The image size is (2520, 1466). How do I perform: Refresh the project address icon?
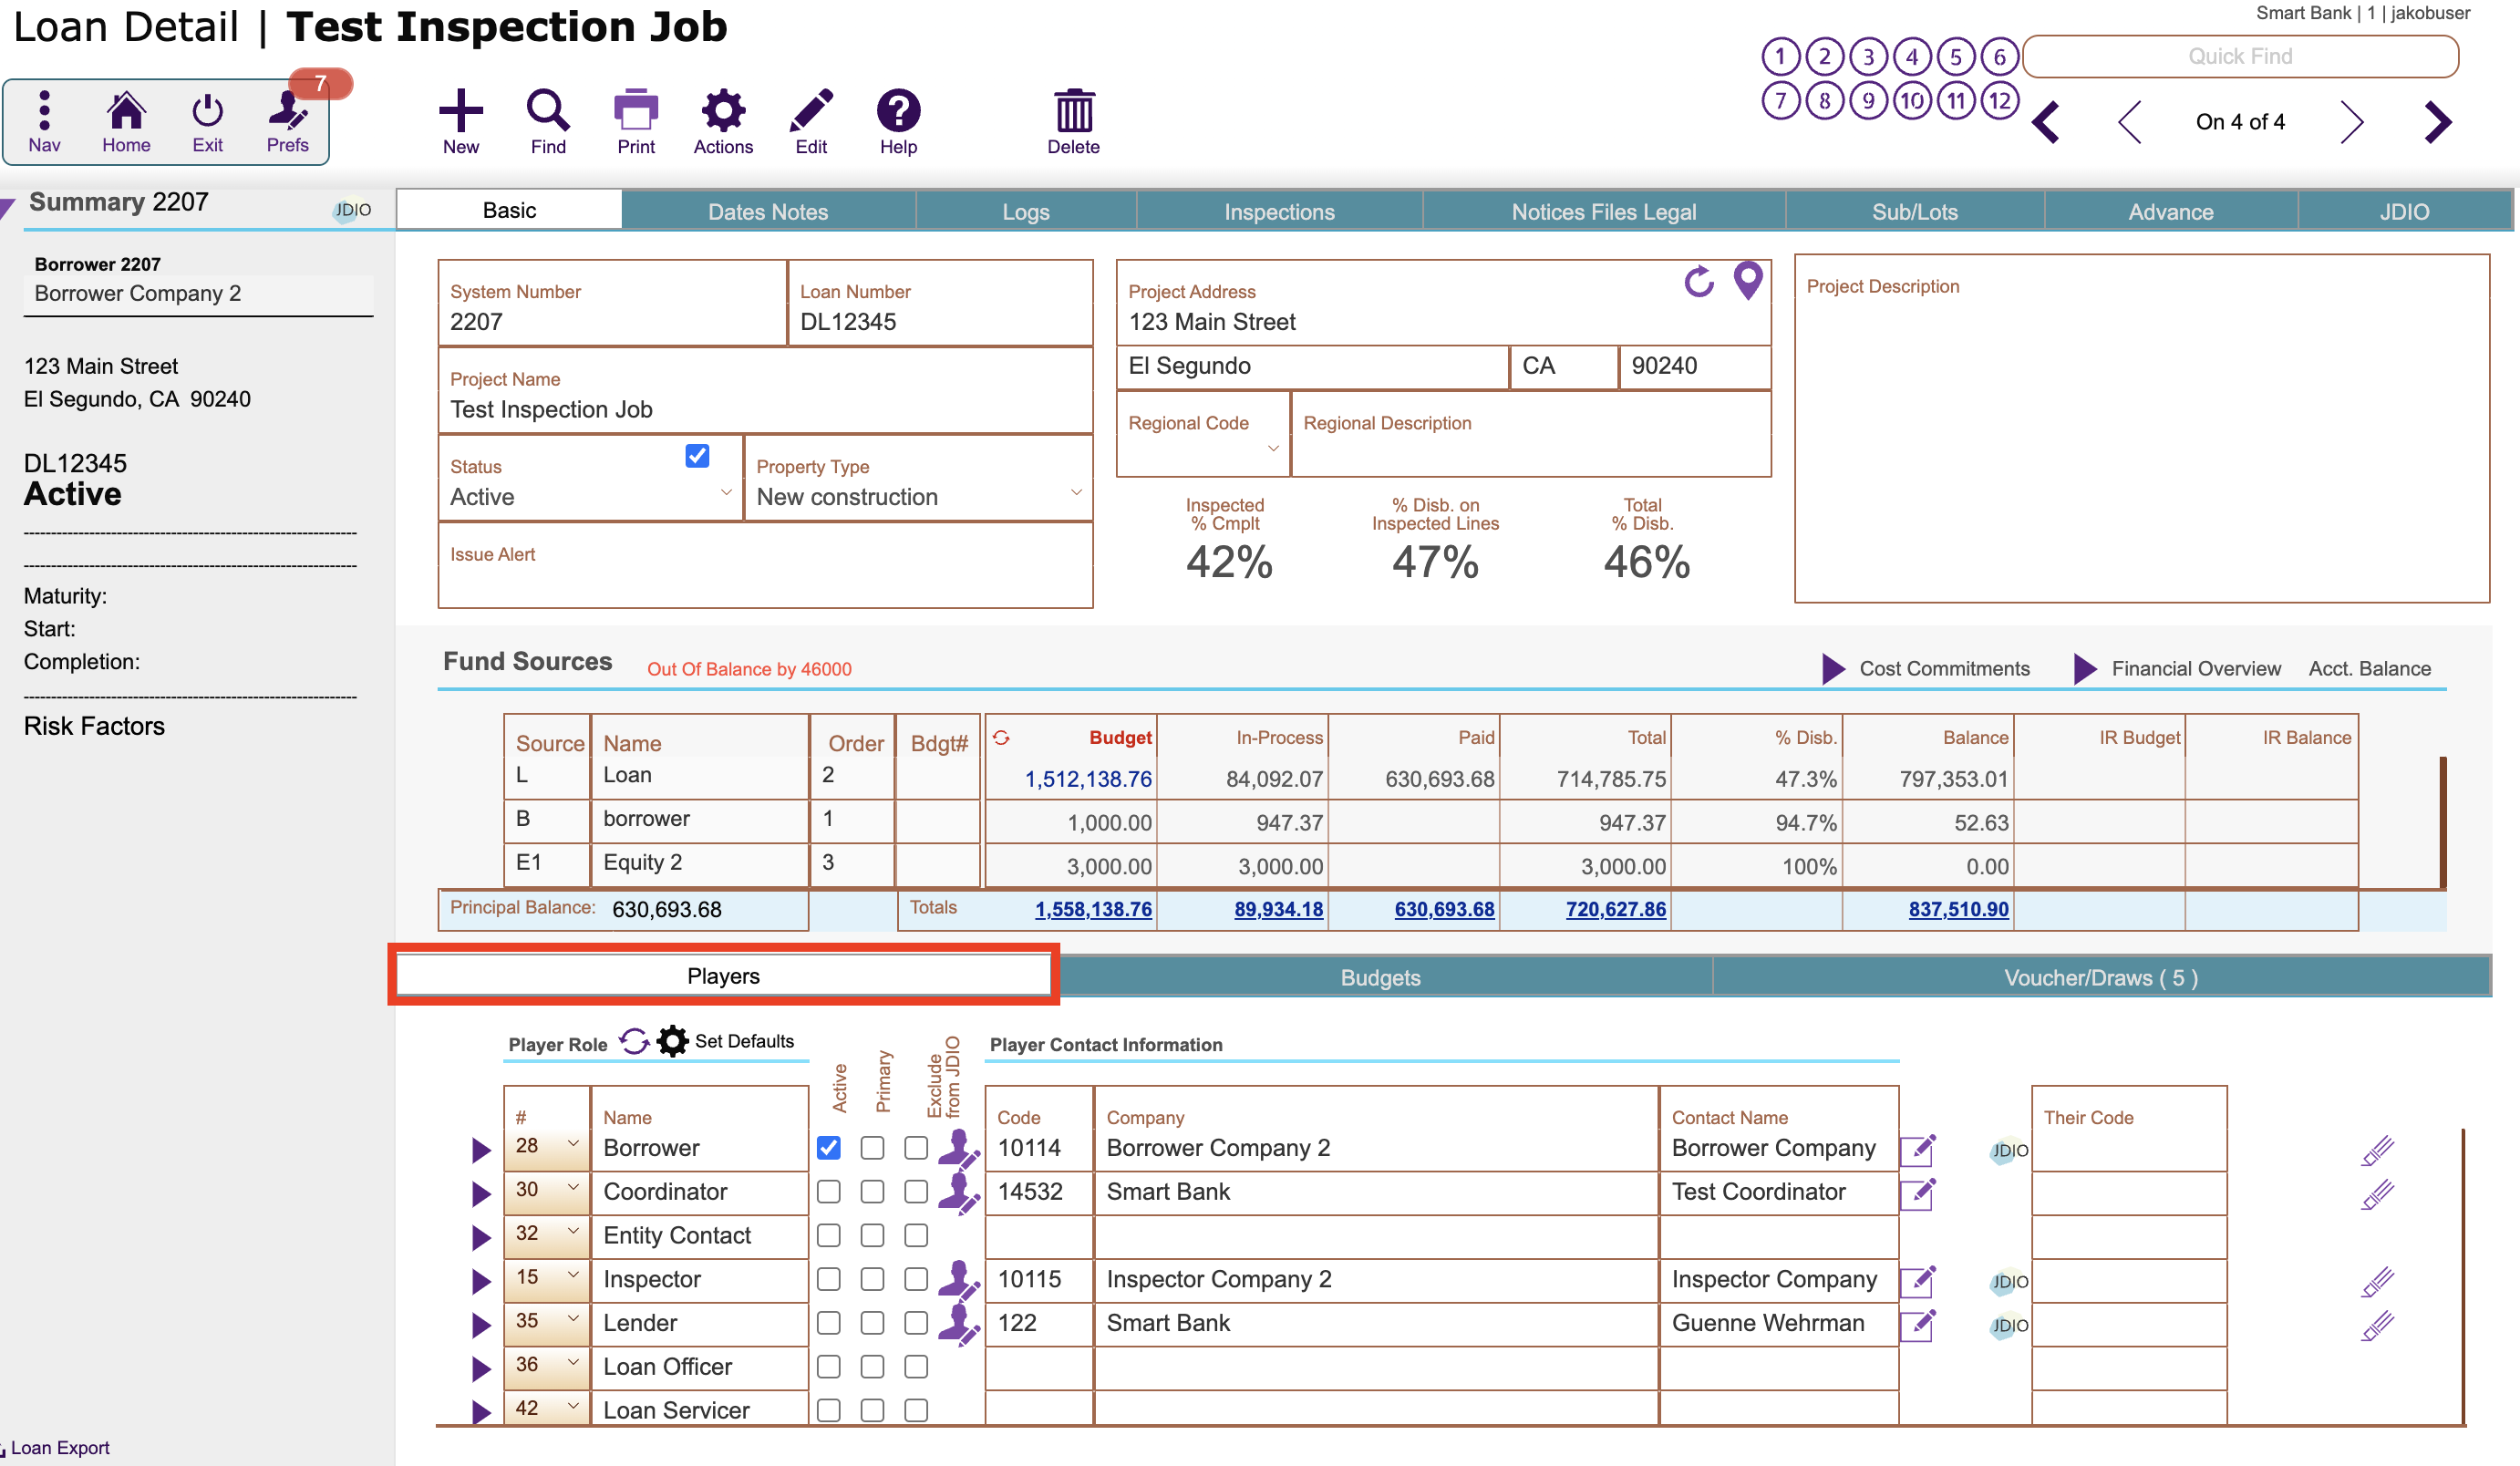pyautogui.click(x=1698, y=282)
